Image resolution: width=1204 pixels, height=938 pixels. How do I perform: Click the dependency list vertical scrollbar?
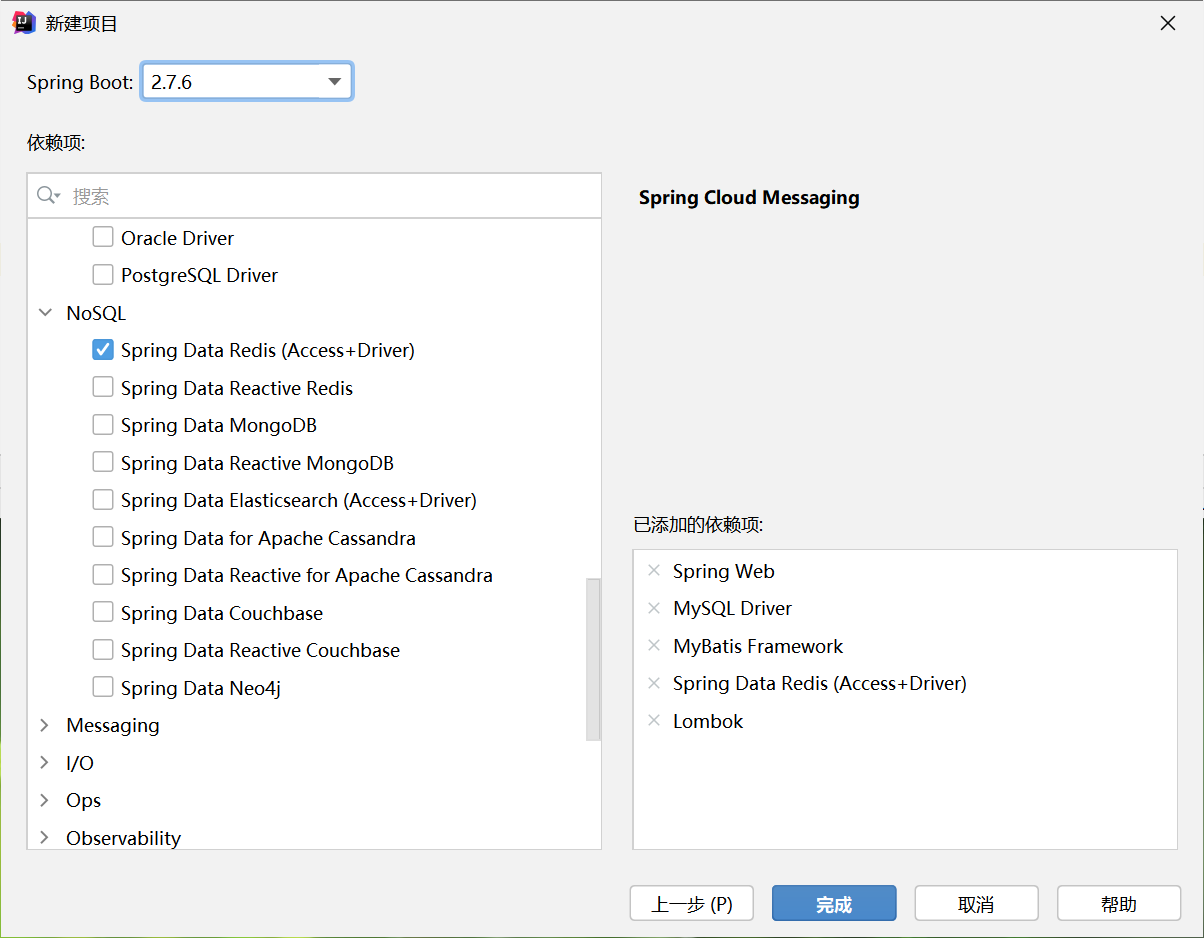593,659
